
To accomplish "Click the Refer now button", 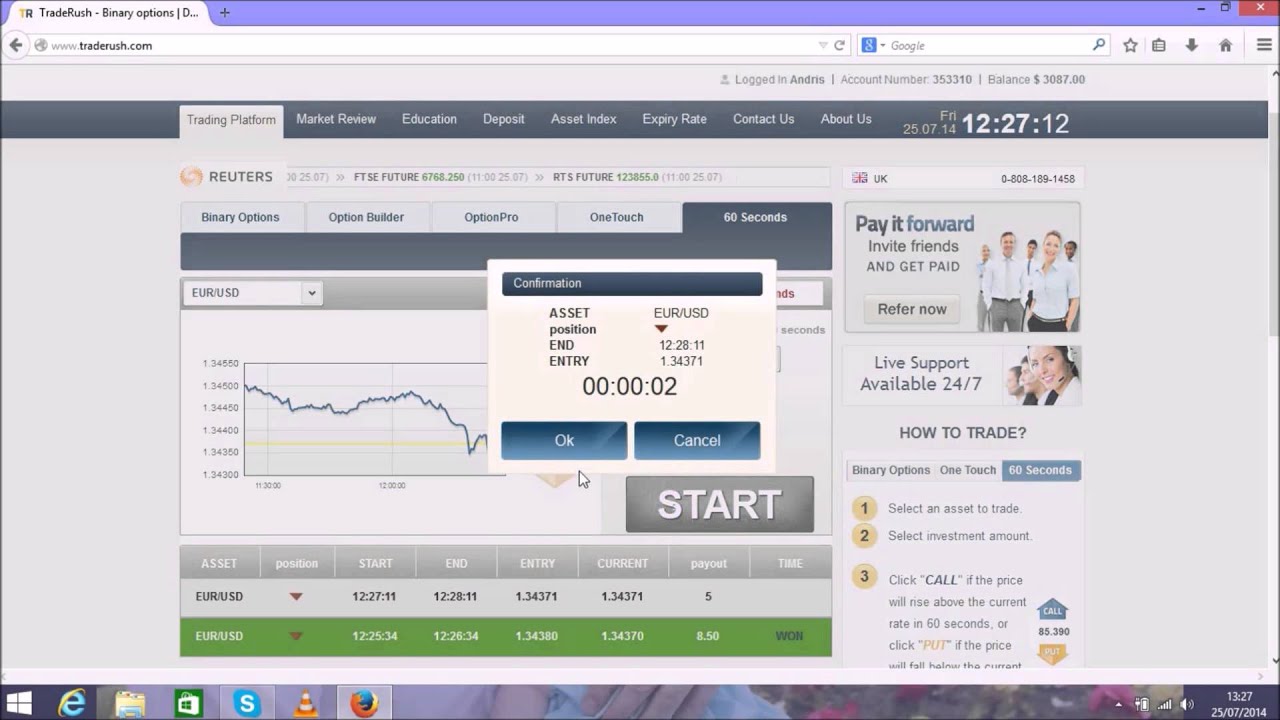I will 912,309.
